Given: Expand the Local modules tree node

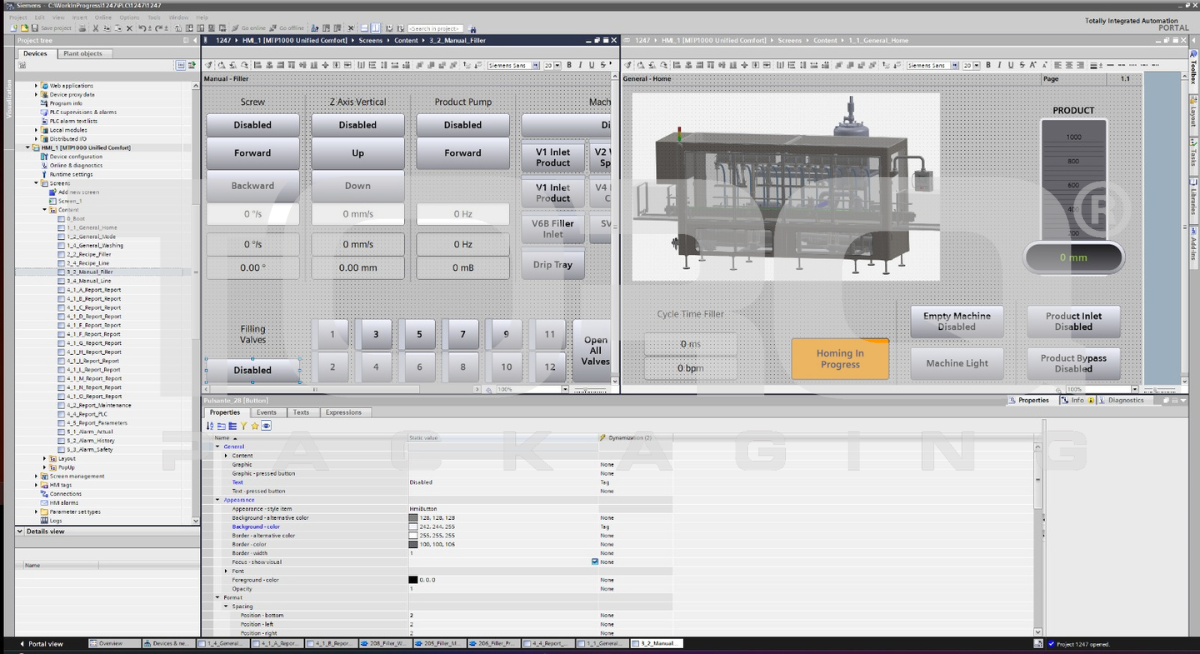Looking at the screenshot, I should tap(37, 130).
